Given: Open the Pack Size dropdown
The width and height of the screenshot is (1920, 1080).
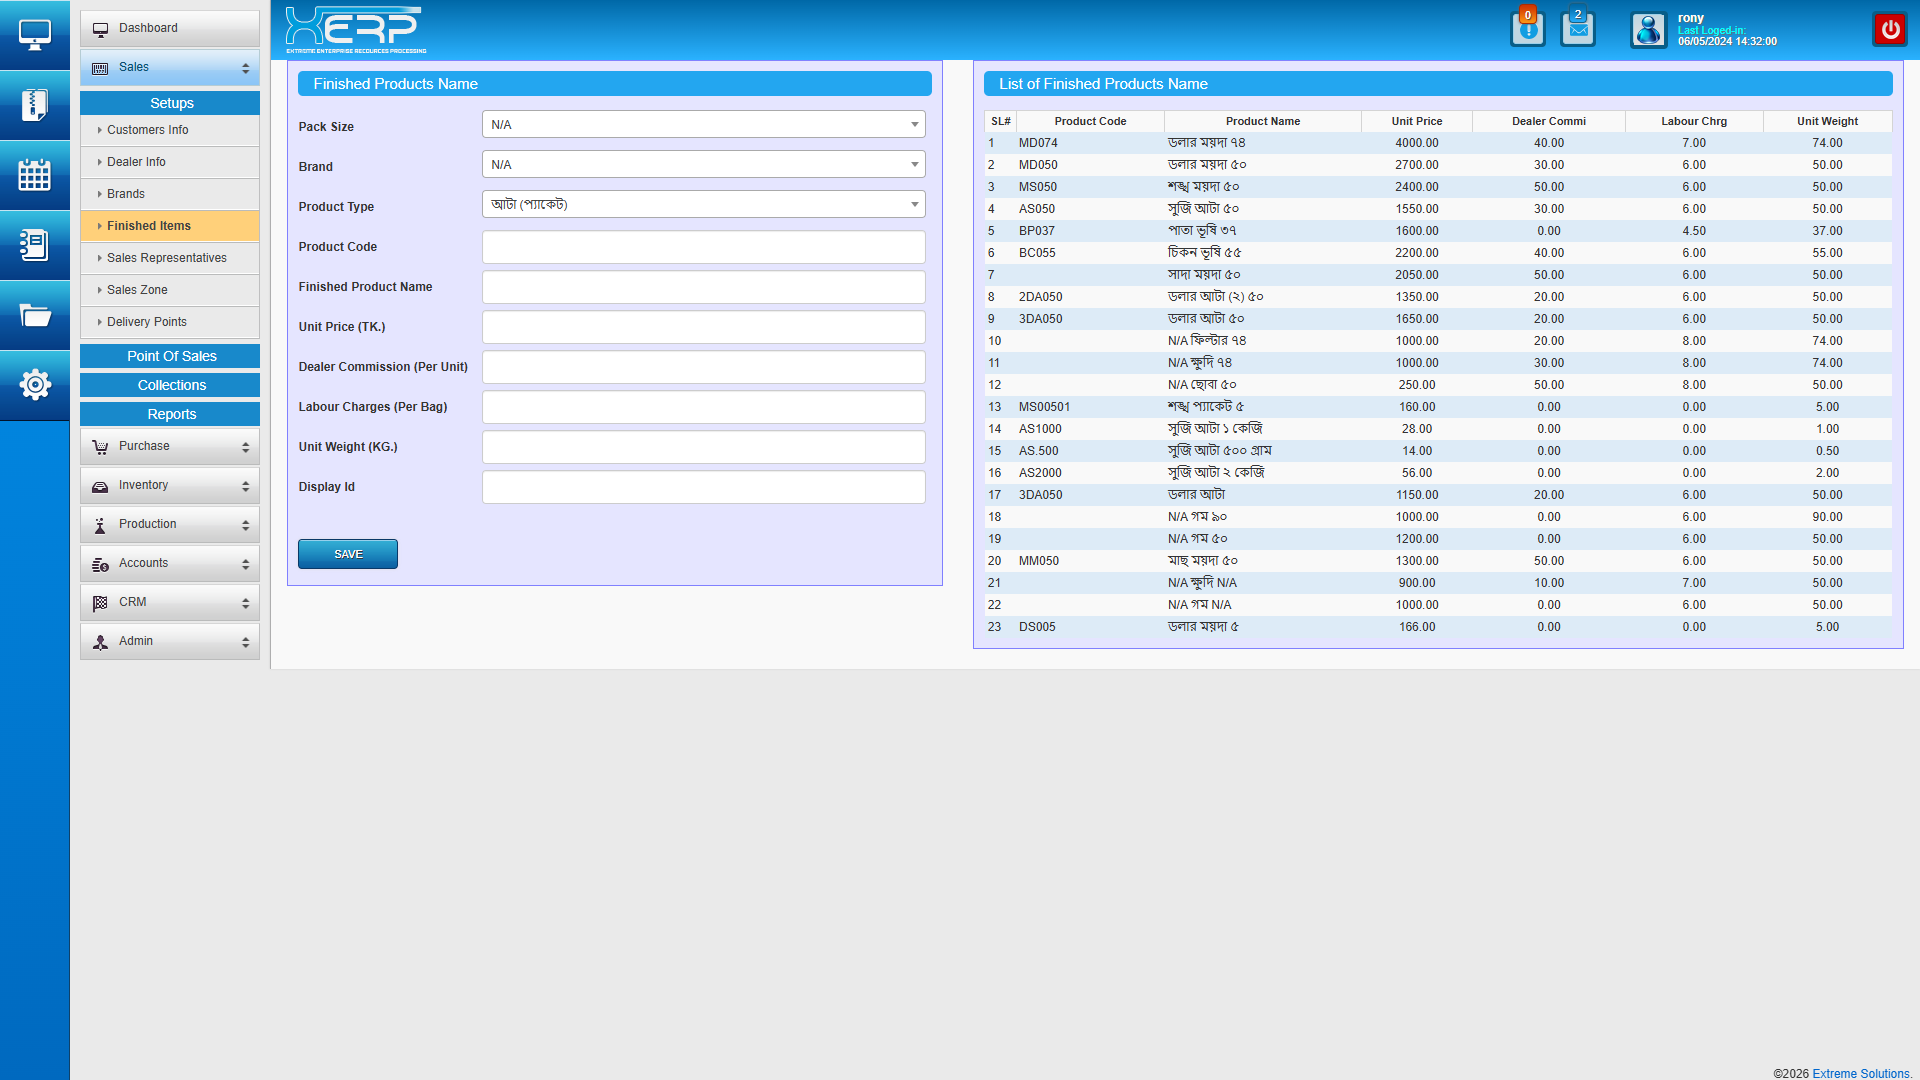Looking at the screenshot, I should [703, 125].
